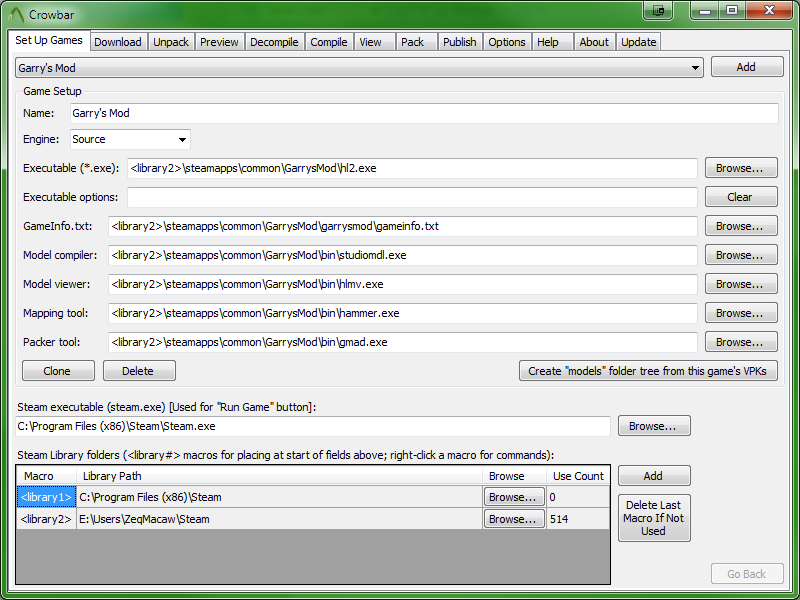Click the Browse column header
The height and width of the screenshot is (600, 800).
[514, 476]
